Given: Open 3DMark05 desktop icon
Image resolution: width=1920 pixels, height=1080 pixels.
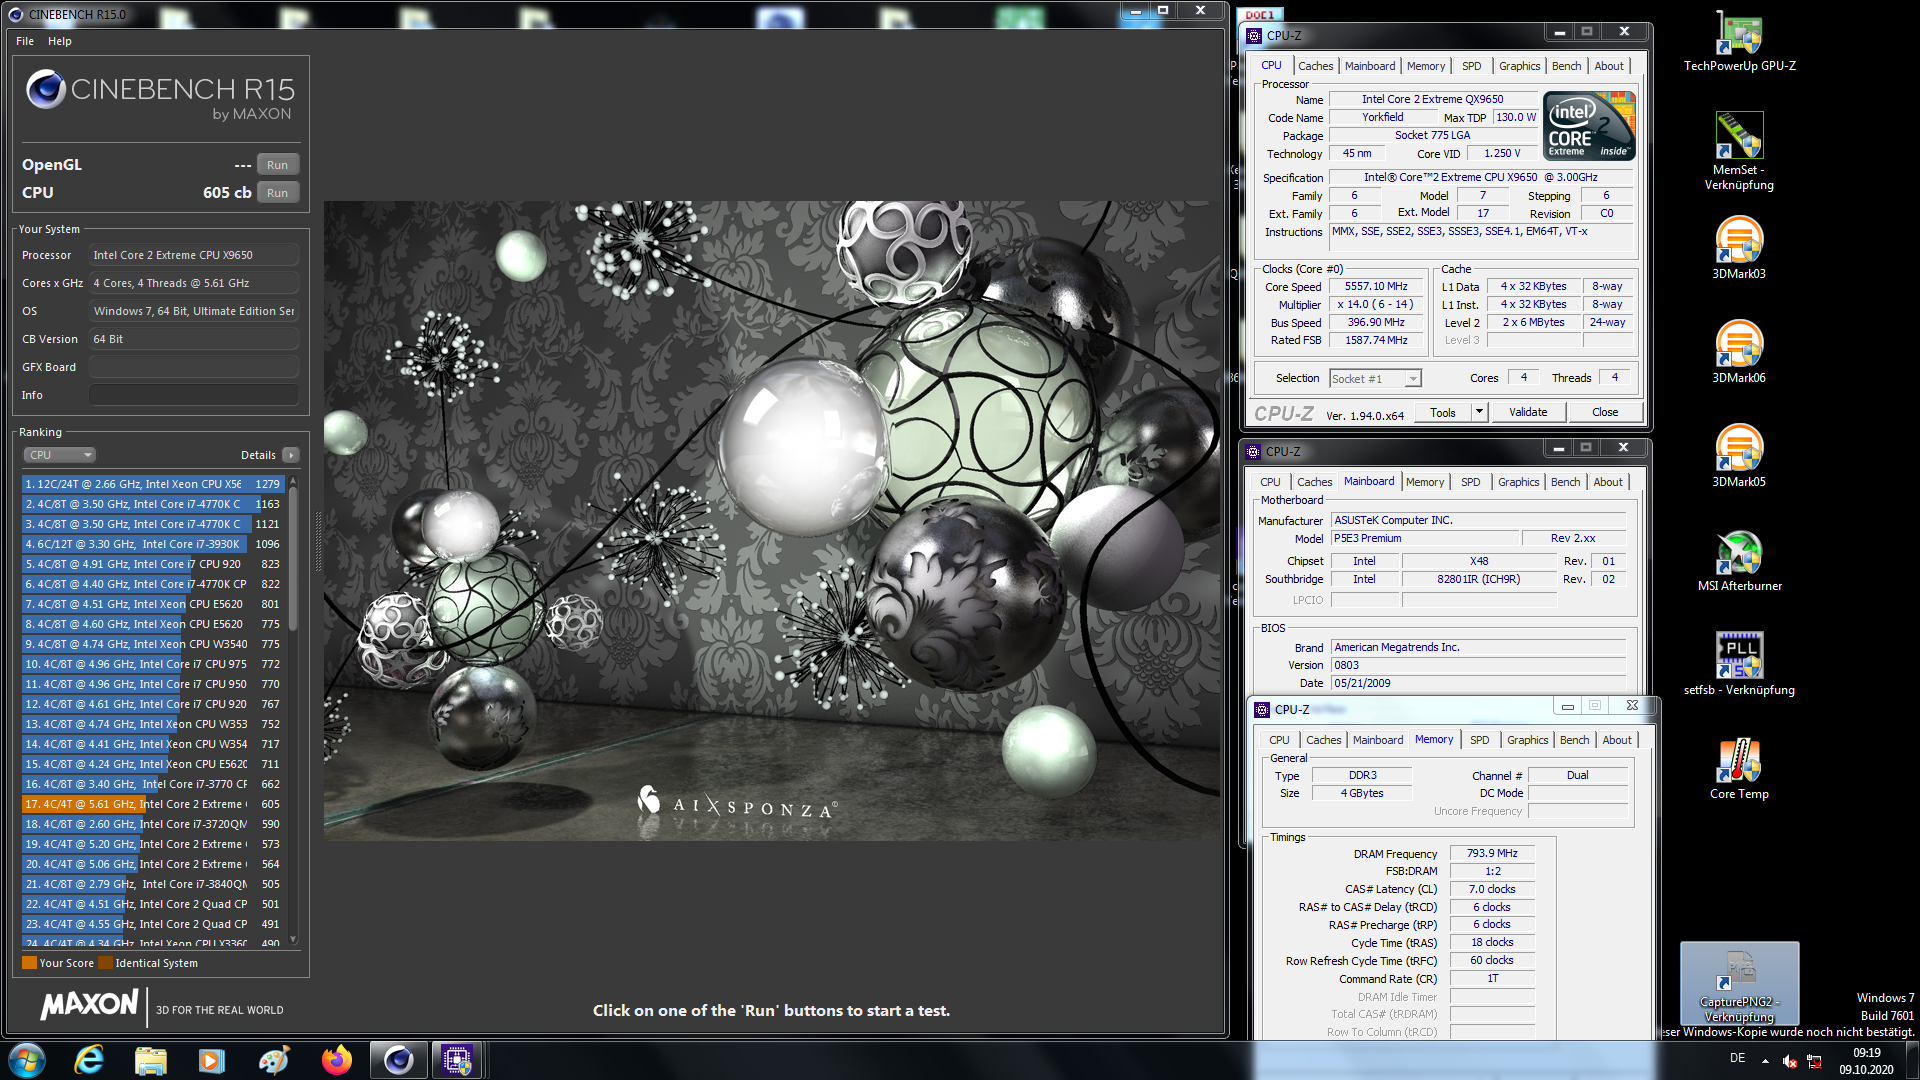Looking at the screenshot, I should click(x=1739, y=455).
